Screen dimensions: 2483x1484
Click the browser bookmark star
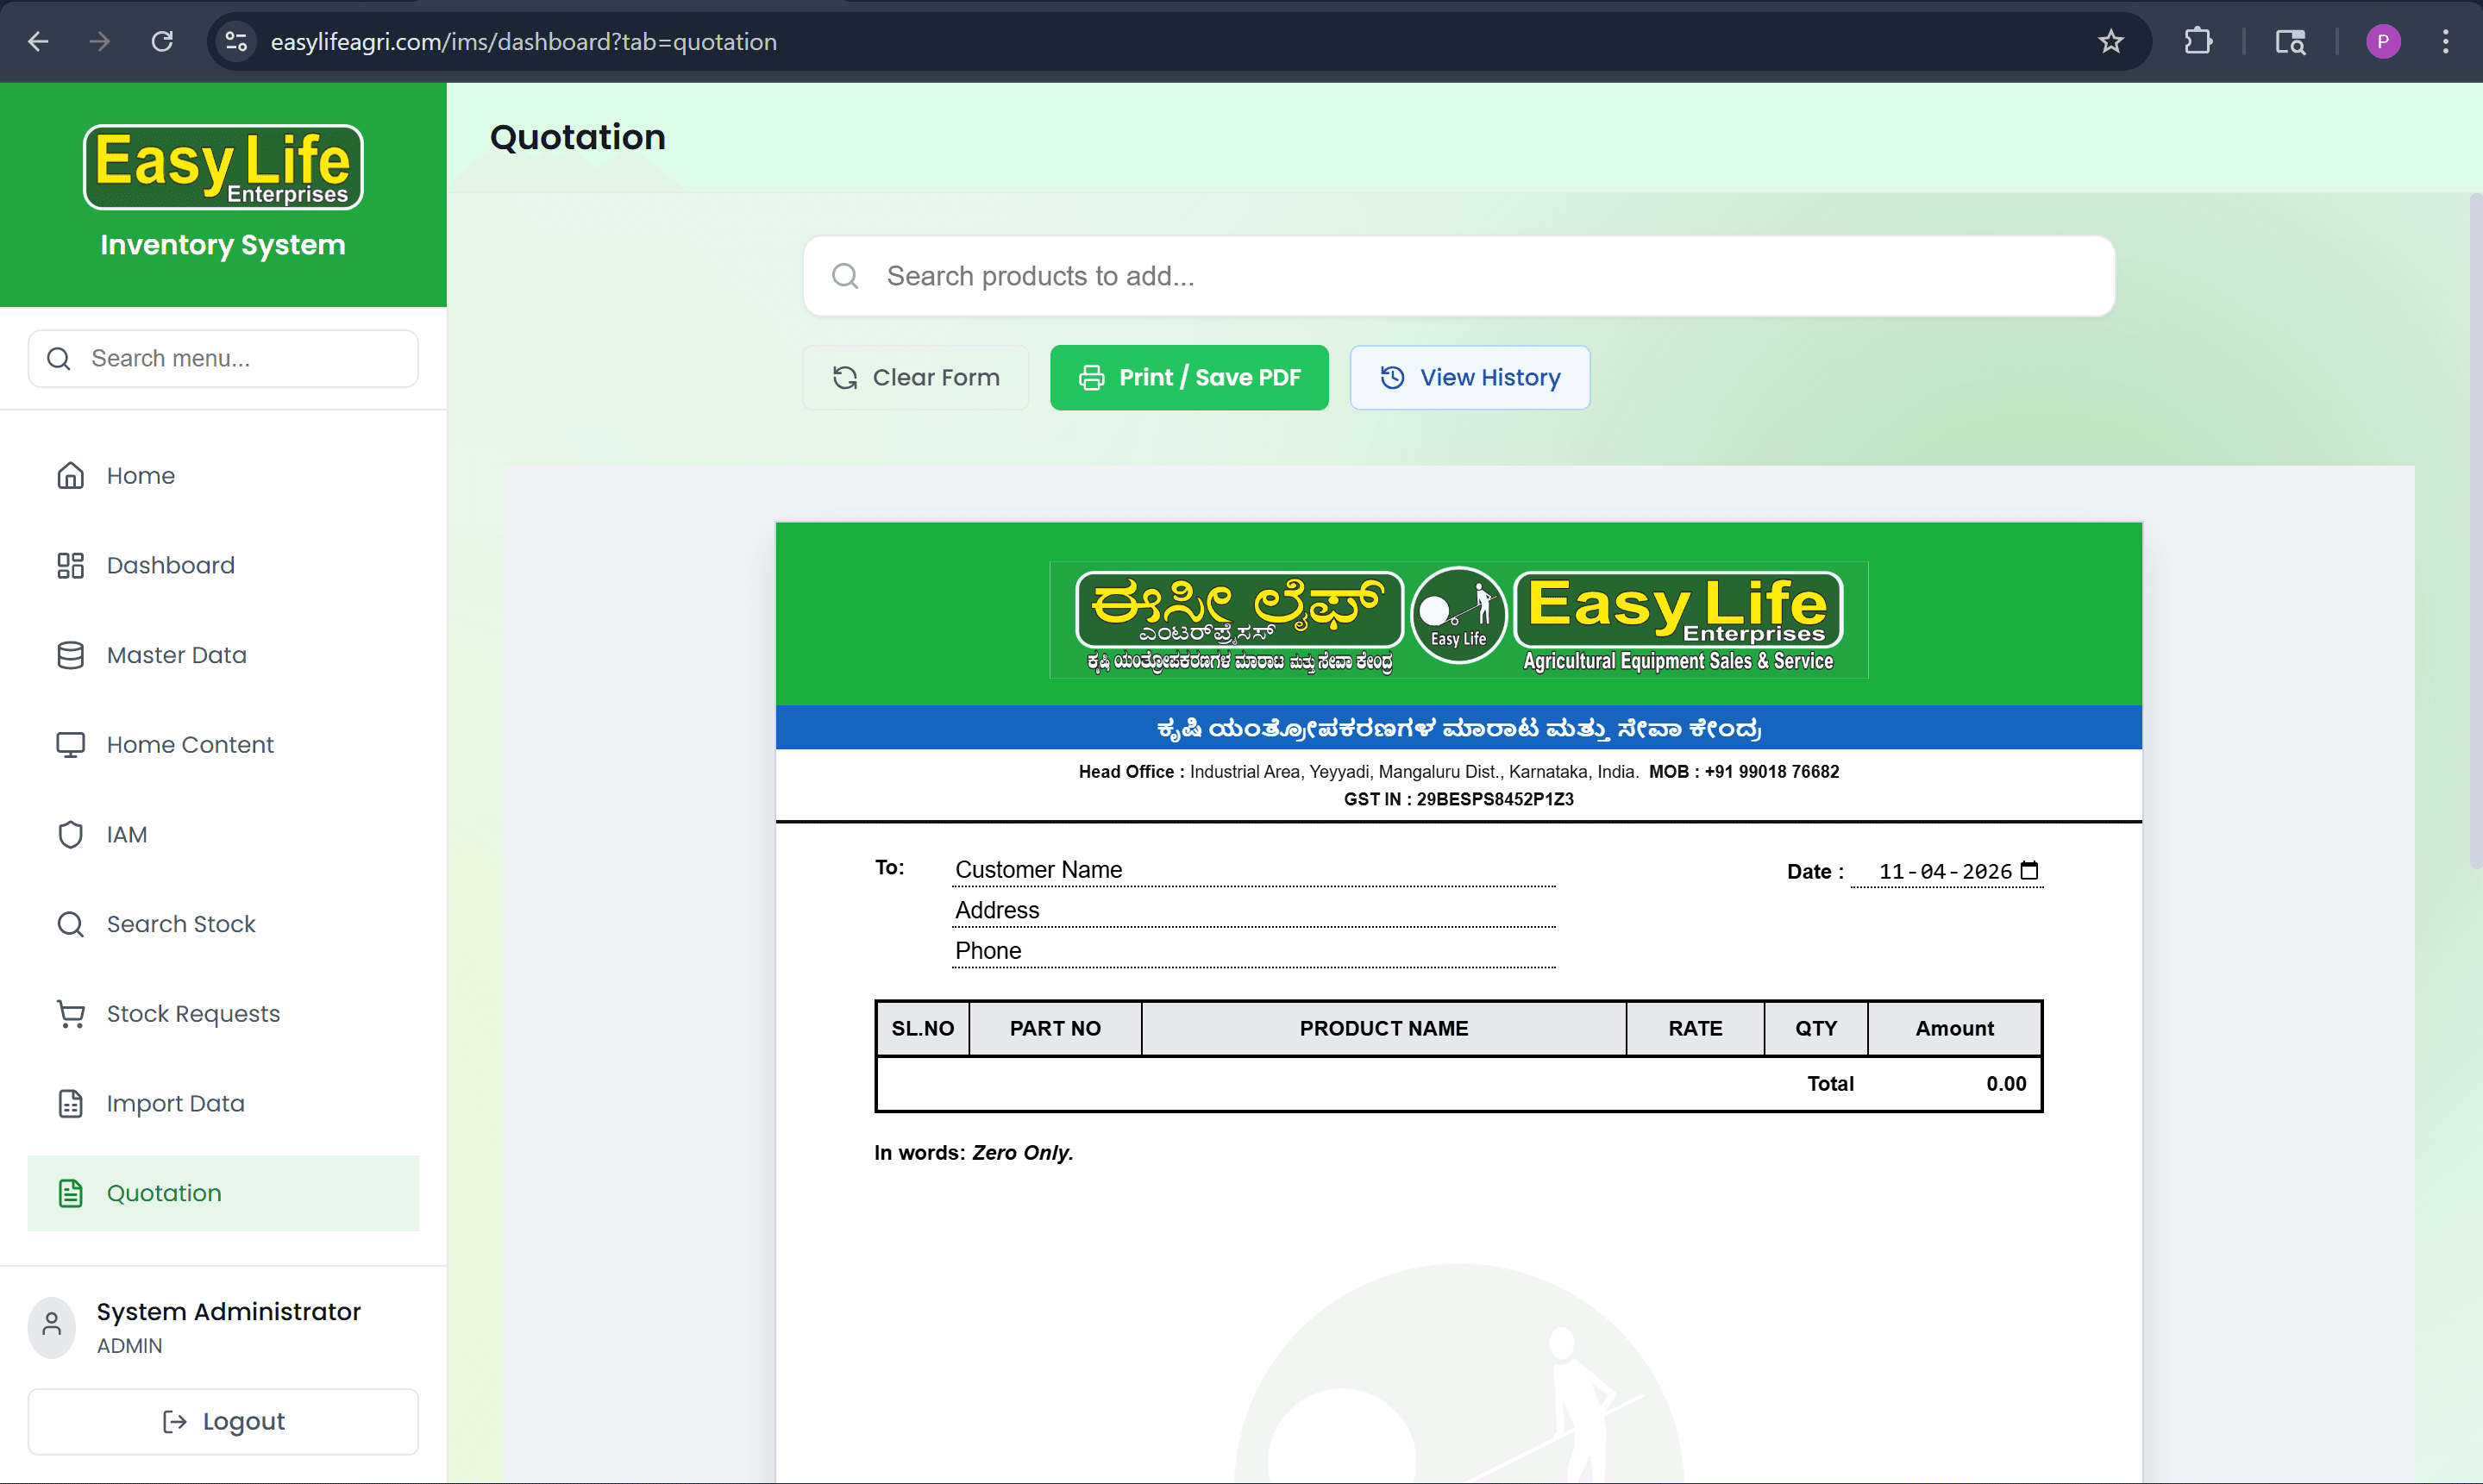pos(2110,41)
